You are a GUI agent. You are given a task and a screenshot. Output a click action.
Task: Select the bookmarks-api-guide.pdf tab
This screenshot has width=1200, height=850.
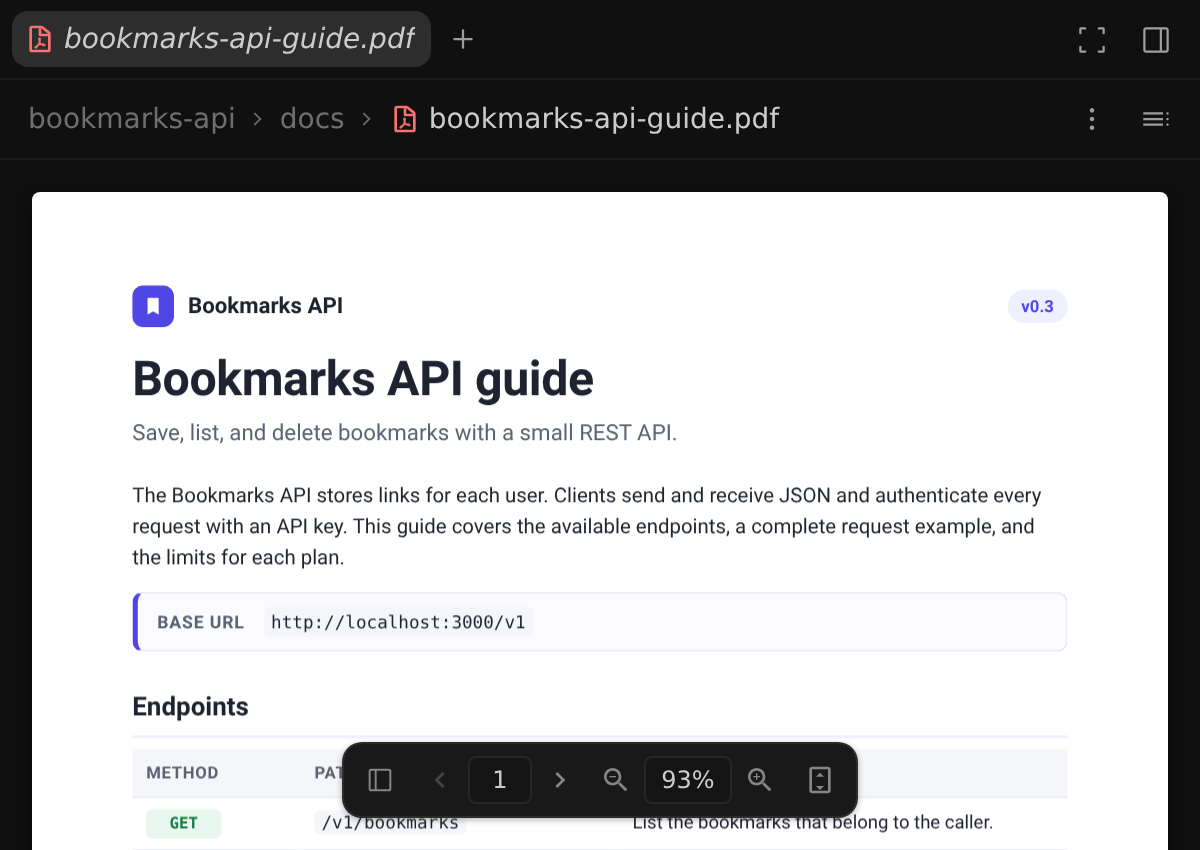(x=221, y=39)
